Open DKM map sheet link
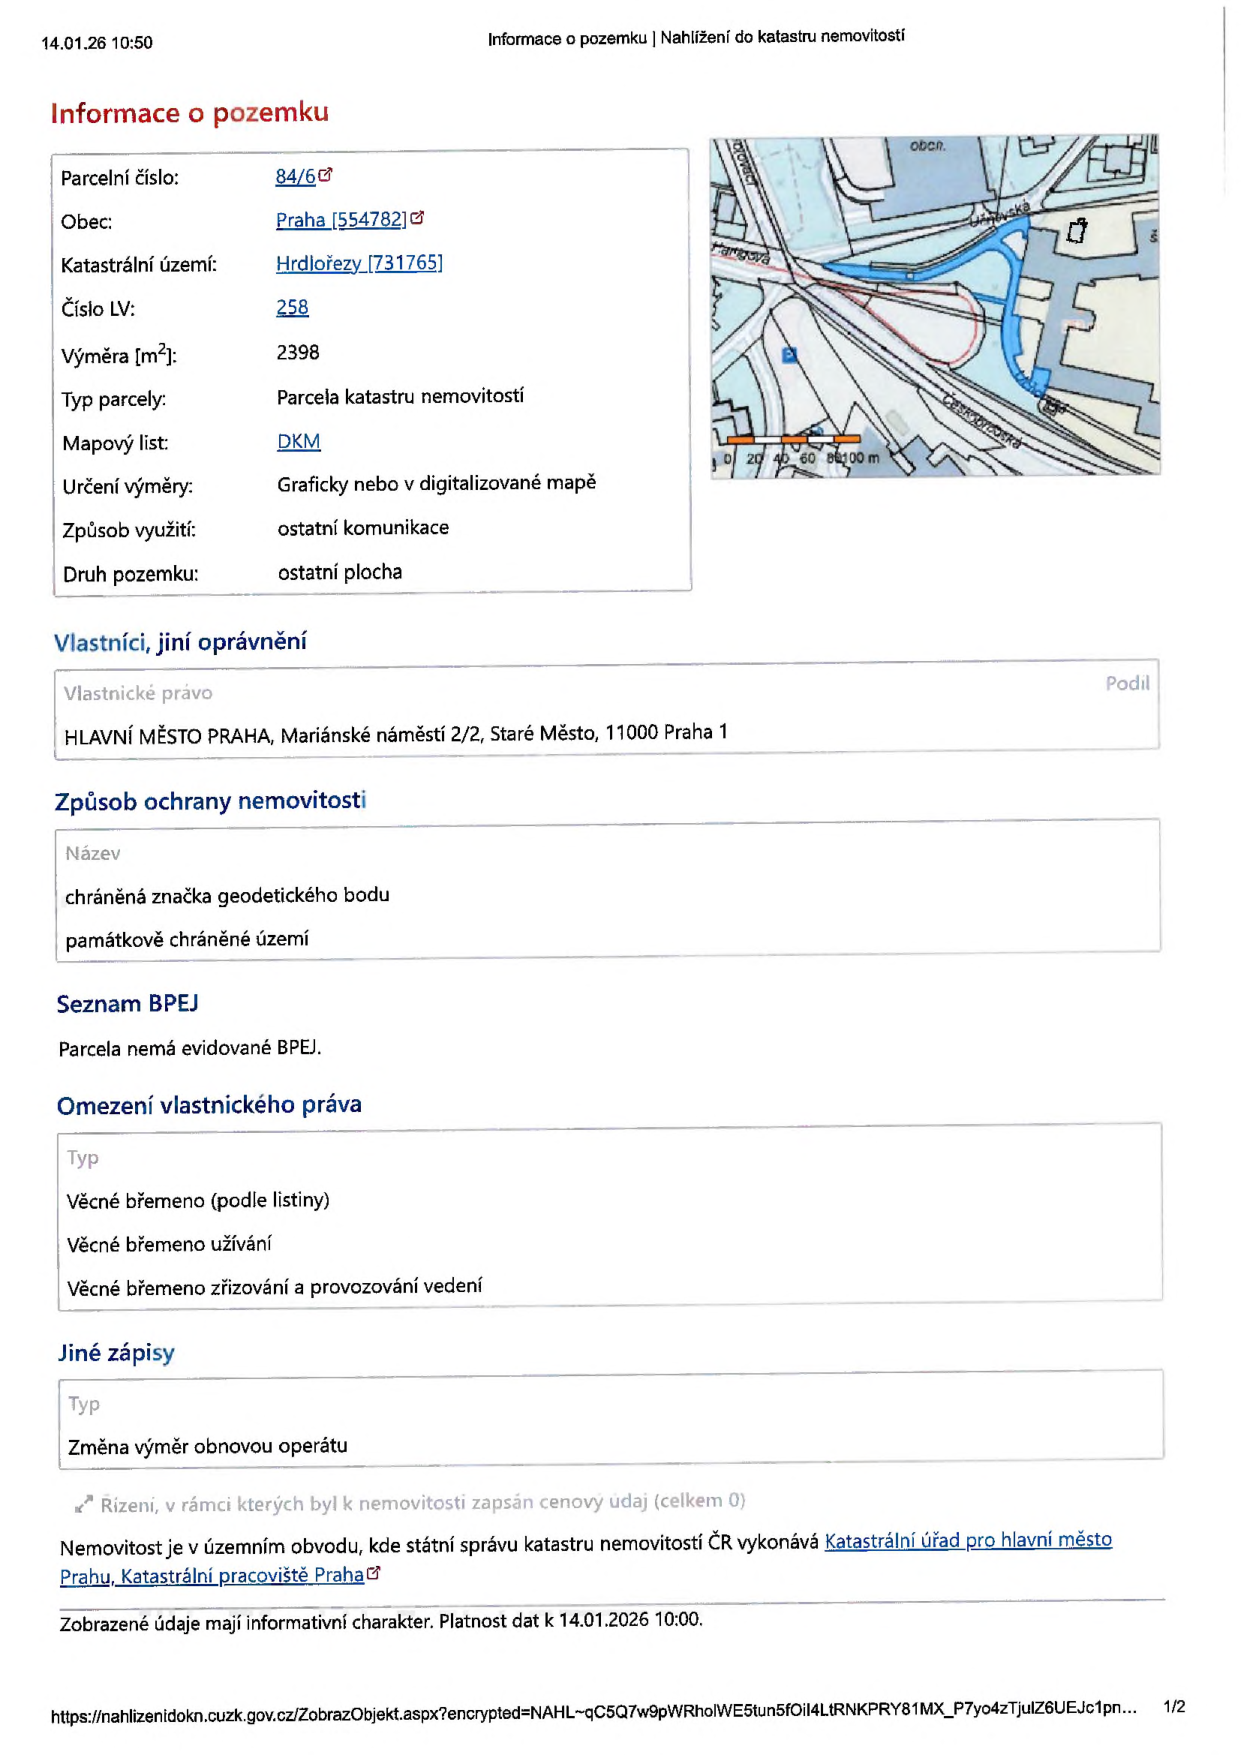 (298, 441)
